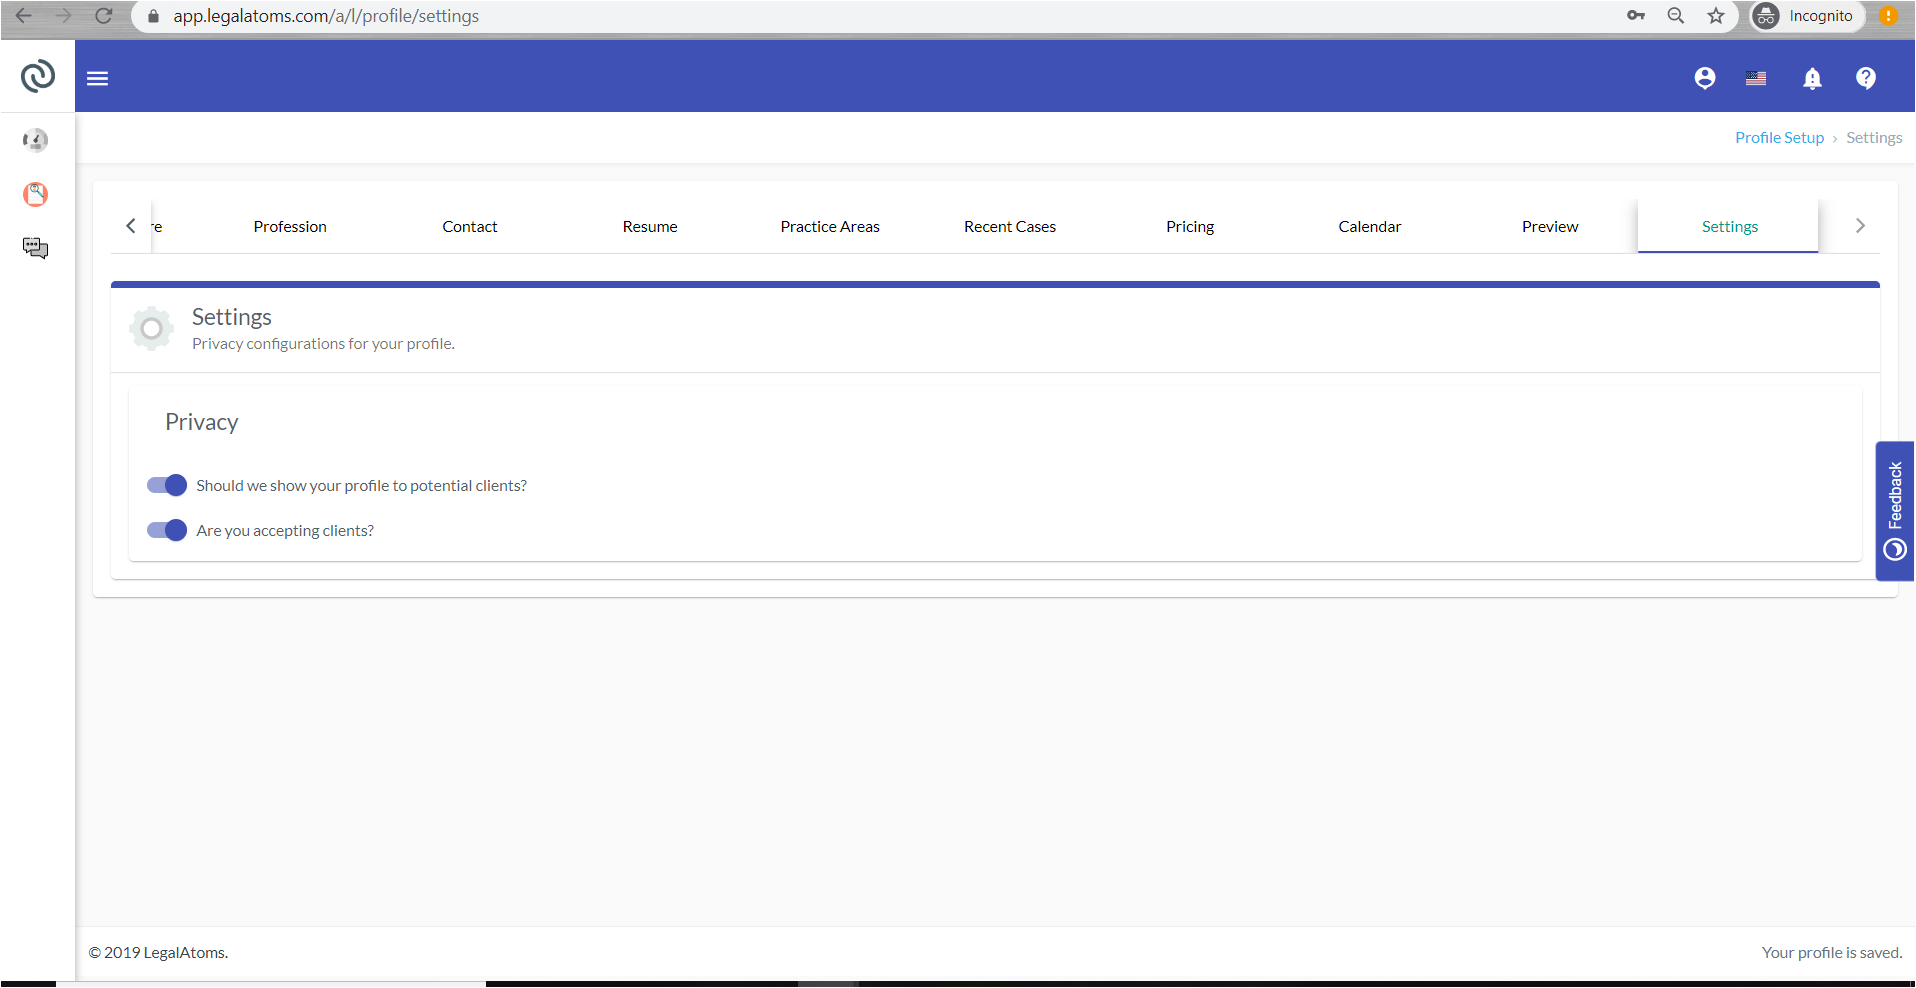Toggle accepting clients switch

[x=167, y=530]
